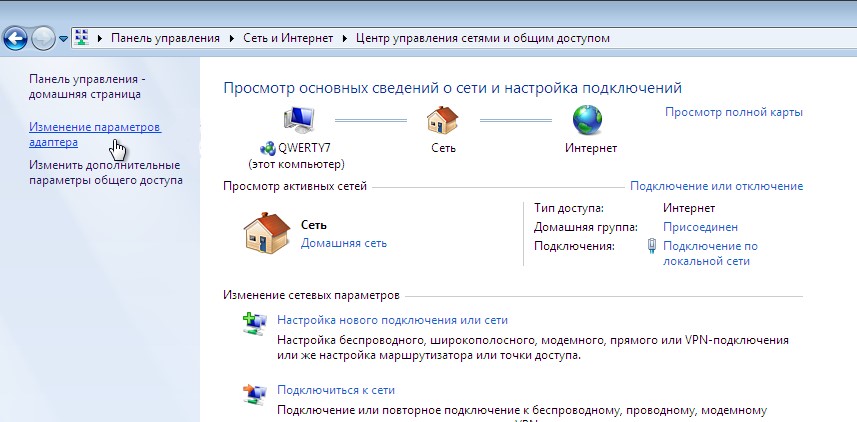Expand arrow before Центр управления сетями breadcrumb
This screenshot has height=422, width=857.
coord(345,39)
